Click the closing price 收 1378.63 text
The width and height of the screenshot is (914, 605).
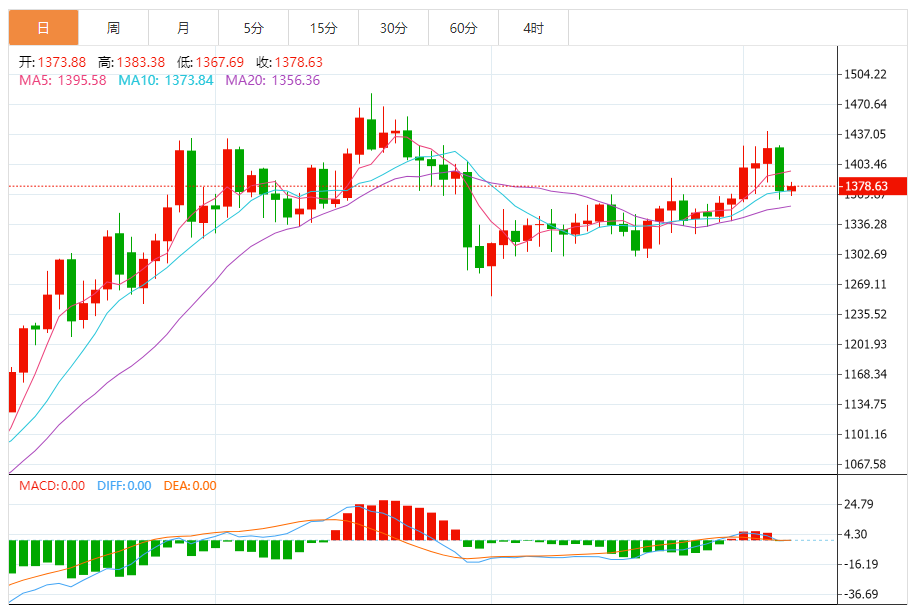click(289, 62)
